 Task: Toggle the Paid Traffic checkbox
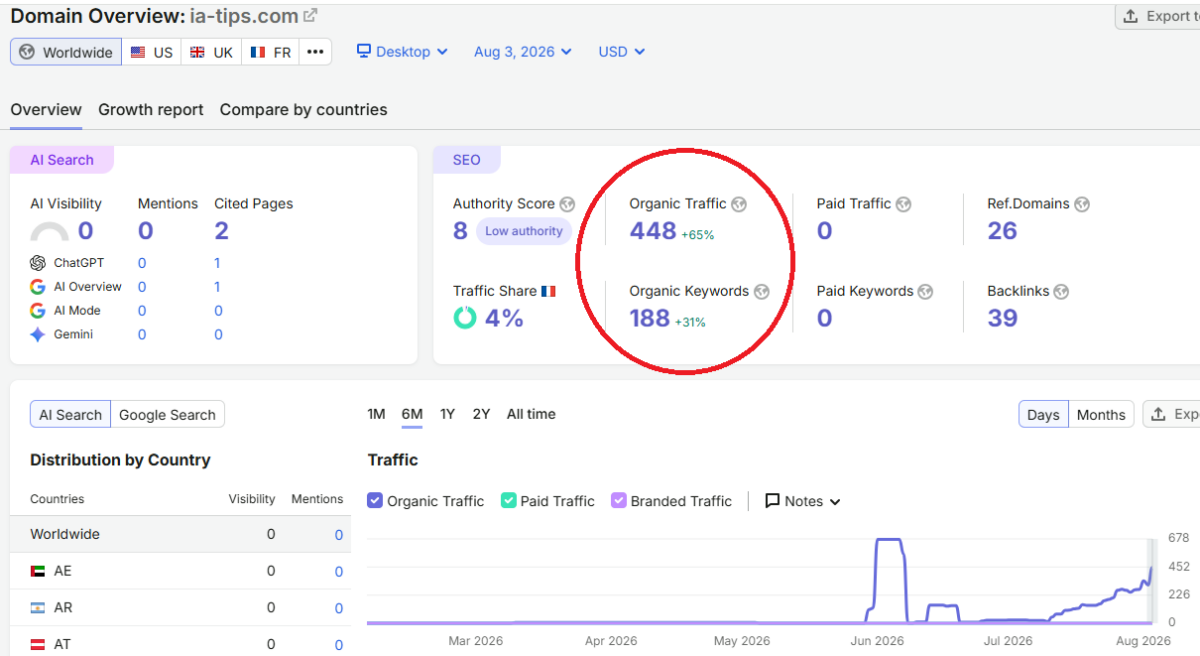tap(508, 501)
